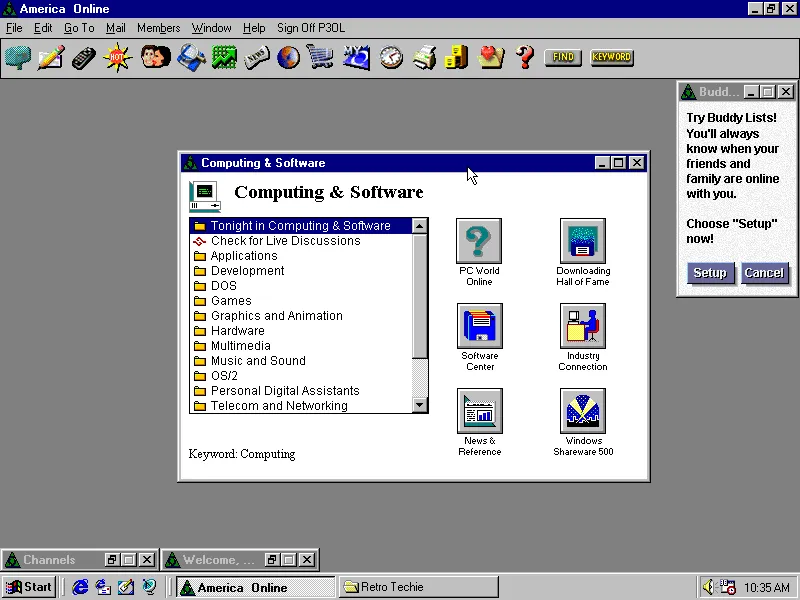Open the Read New Mail icon

(17, 57)
